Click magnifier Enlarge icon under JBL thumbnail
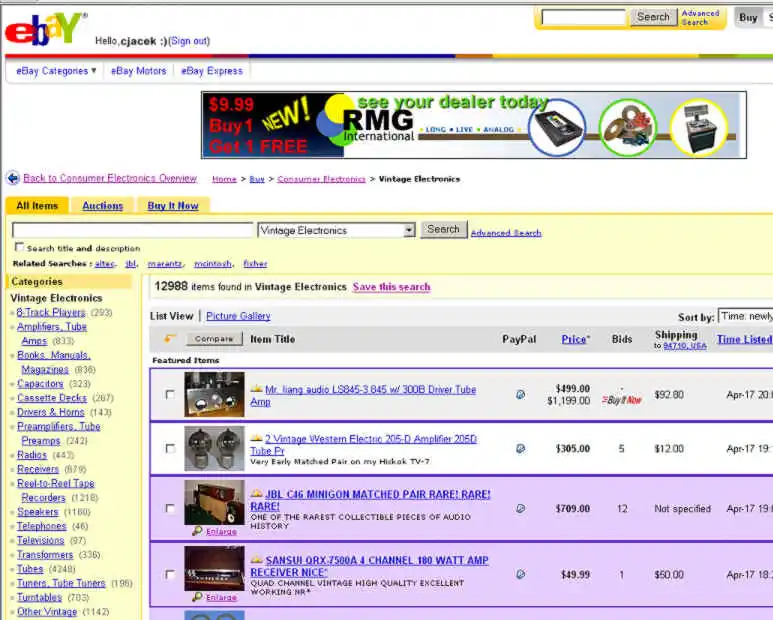Image resolution: width=773 pixels, height=620 pixels. [198, 531]
